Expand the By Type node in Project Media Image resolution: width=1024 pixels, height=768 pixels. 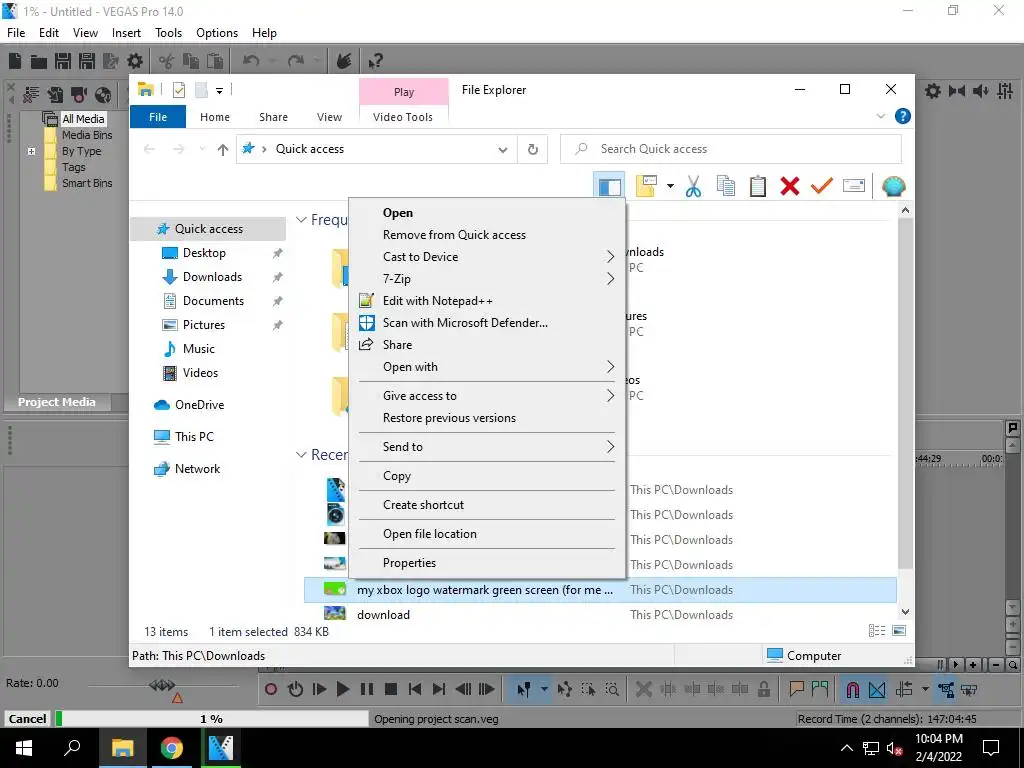click(31, 152)
